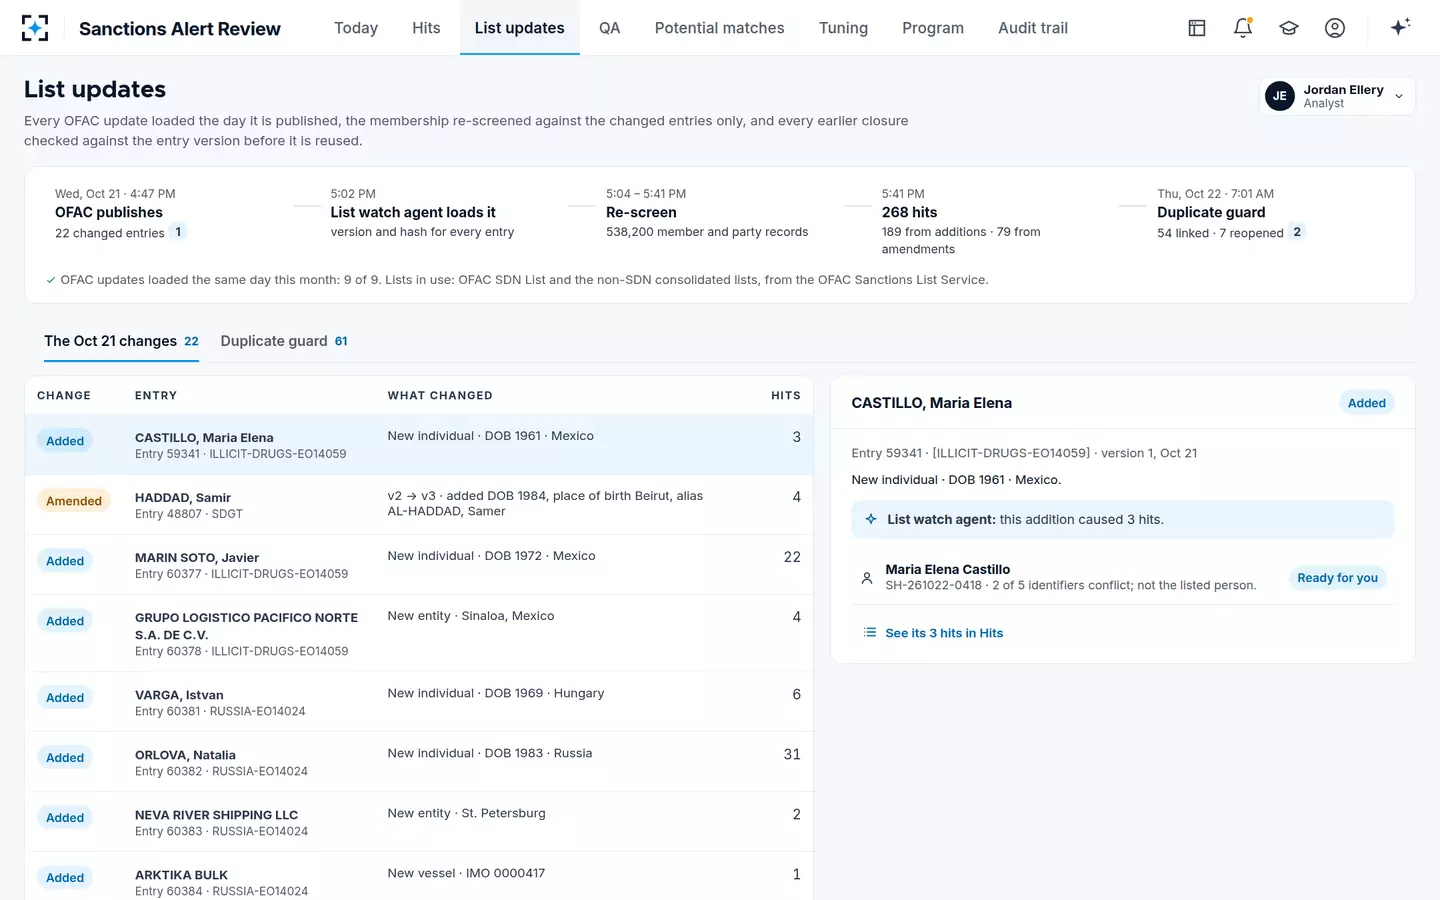This screenshot has width=1440, height=900.
Task: Switch to the Duplicate guard sub-tab
Action: 284,341
